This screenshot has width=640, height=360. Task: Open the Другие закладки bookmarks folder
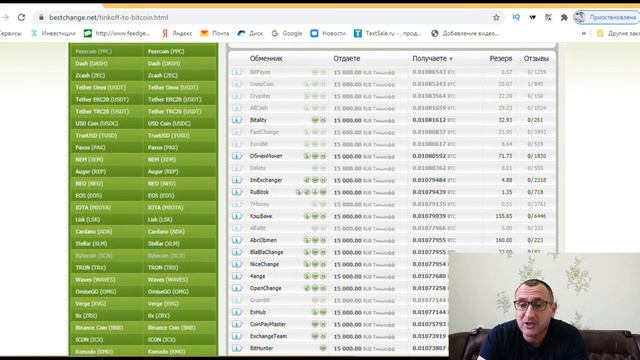point(618,33)
